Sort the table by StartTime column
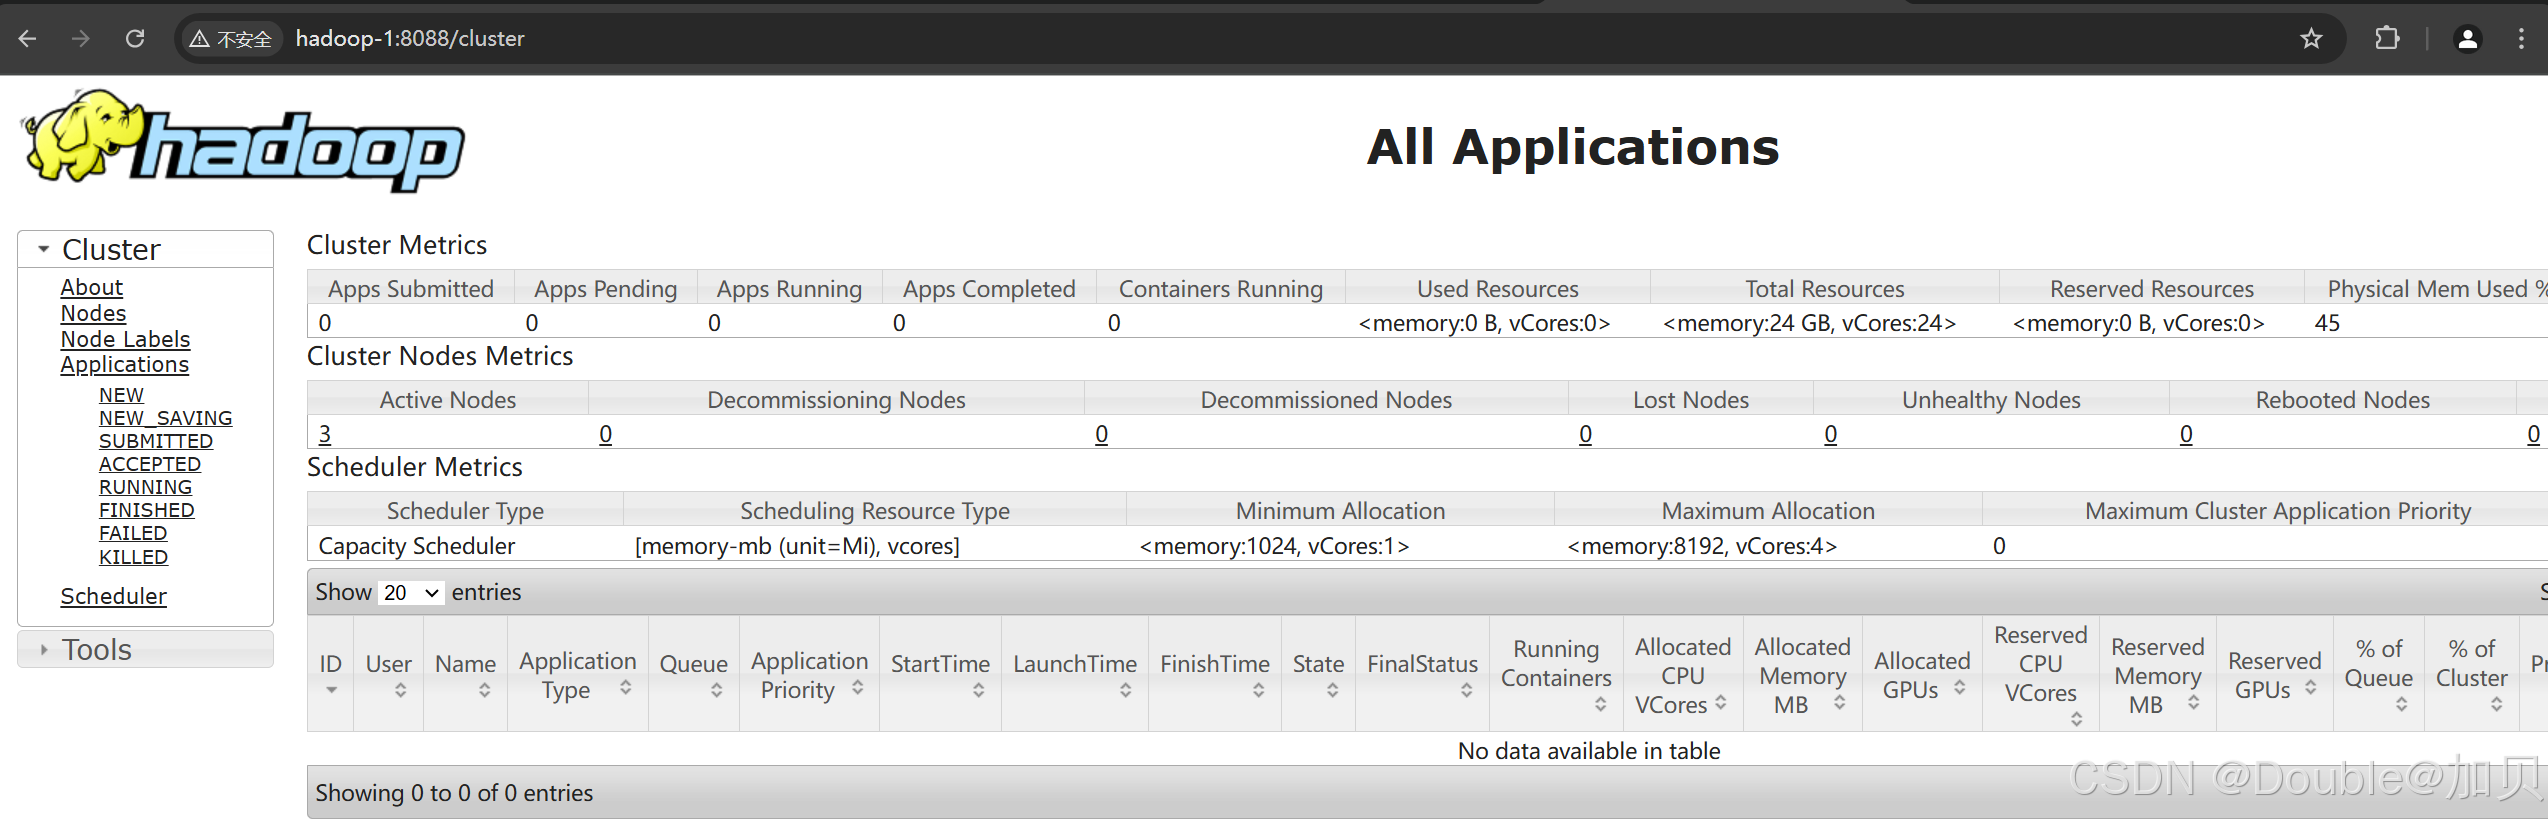Image resolution: width=2548 pixels, height=819 pixels. [940, 673]
